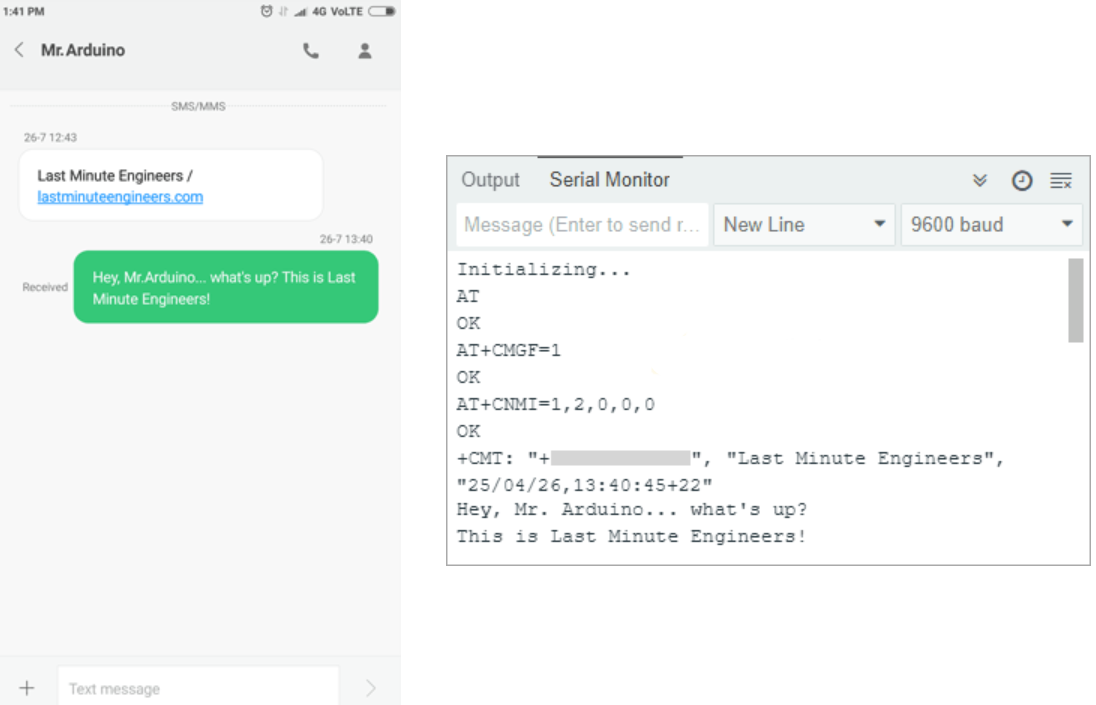Click the Serial Monitor message input box
The height and width of the screenshot is (705, 1096).
(x=582, y=225)
